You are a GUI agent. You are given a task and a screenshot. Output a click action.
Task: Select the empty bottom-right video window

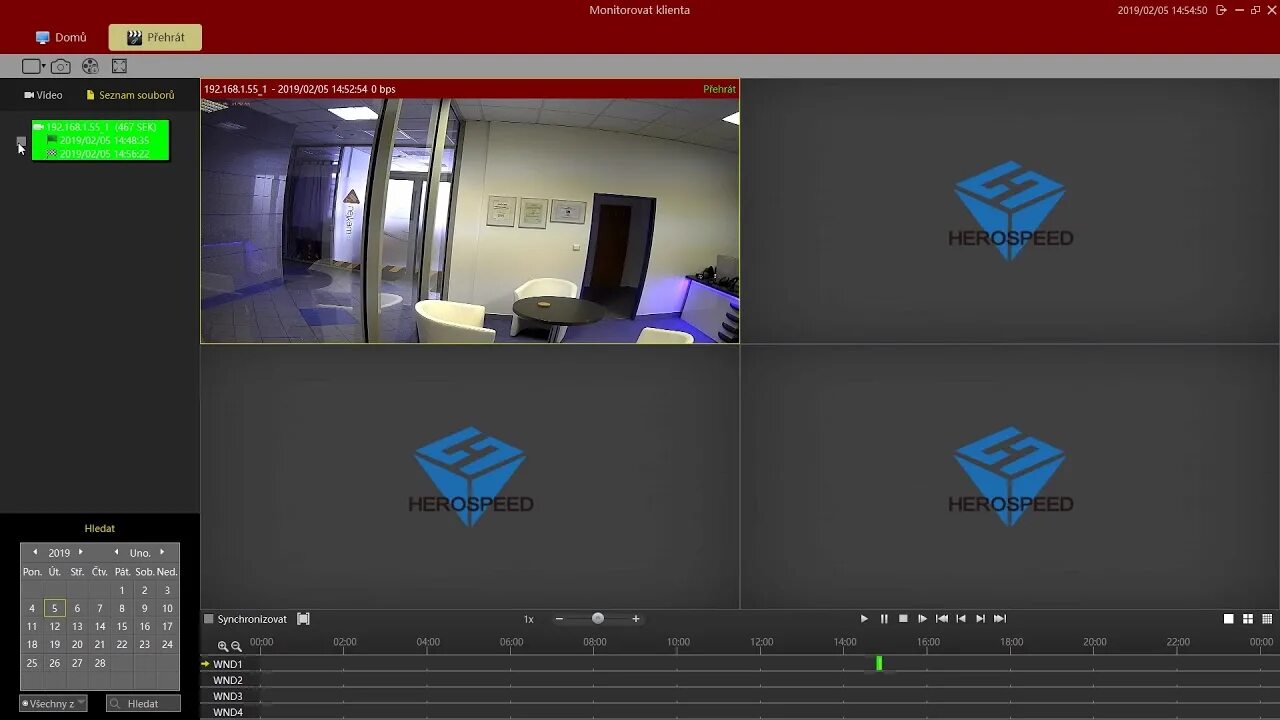(x=1010, y=476)
